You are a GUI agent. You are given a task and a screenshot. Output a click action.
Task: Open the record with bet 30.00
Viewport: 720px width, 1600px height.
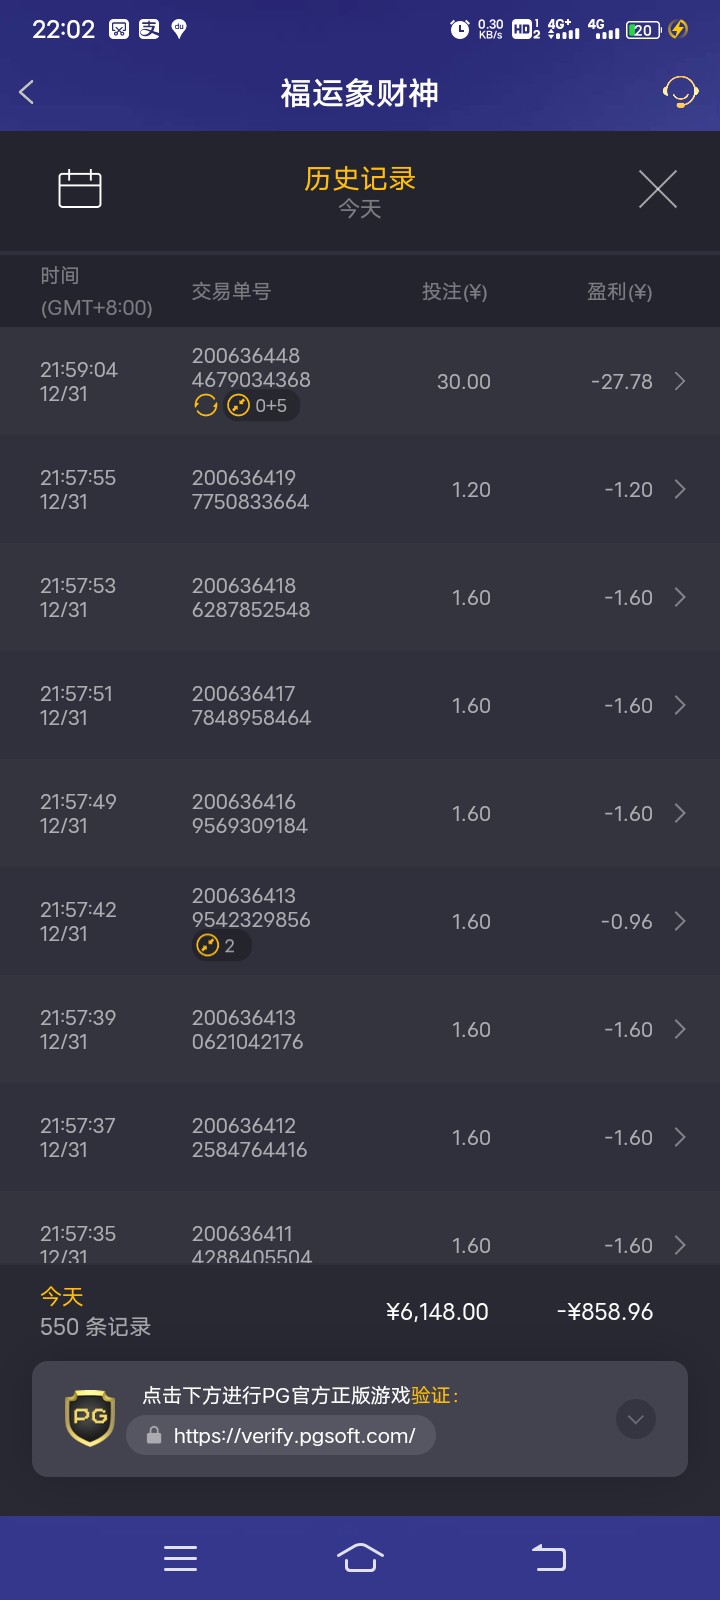click(463, 381)
